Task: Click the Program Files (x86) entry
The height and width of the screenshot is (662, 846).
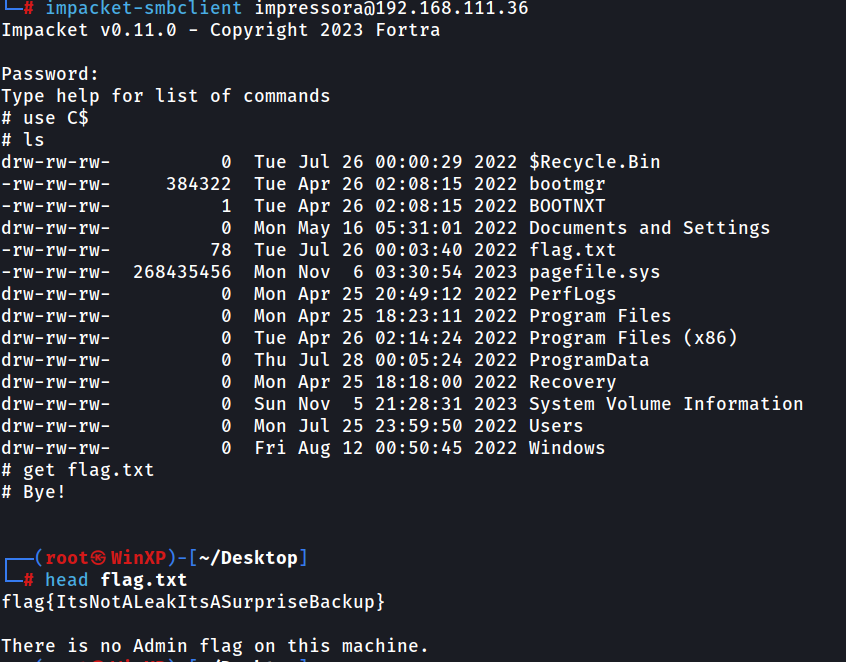Action: 633,338
